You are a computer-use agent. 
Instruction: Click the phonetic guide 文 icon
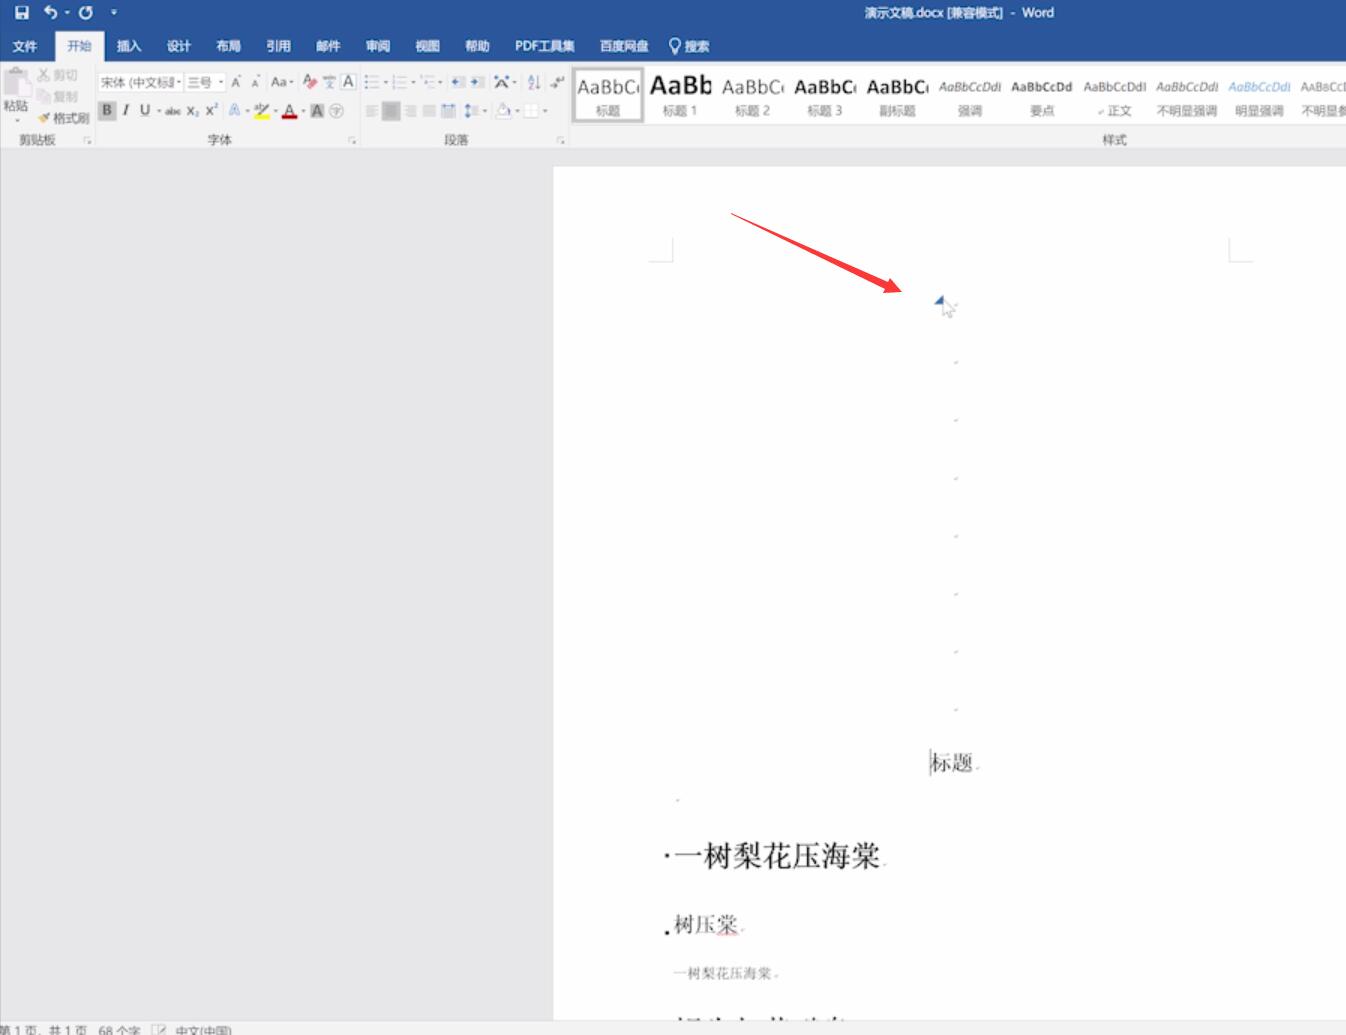(x=329, y=82)
